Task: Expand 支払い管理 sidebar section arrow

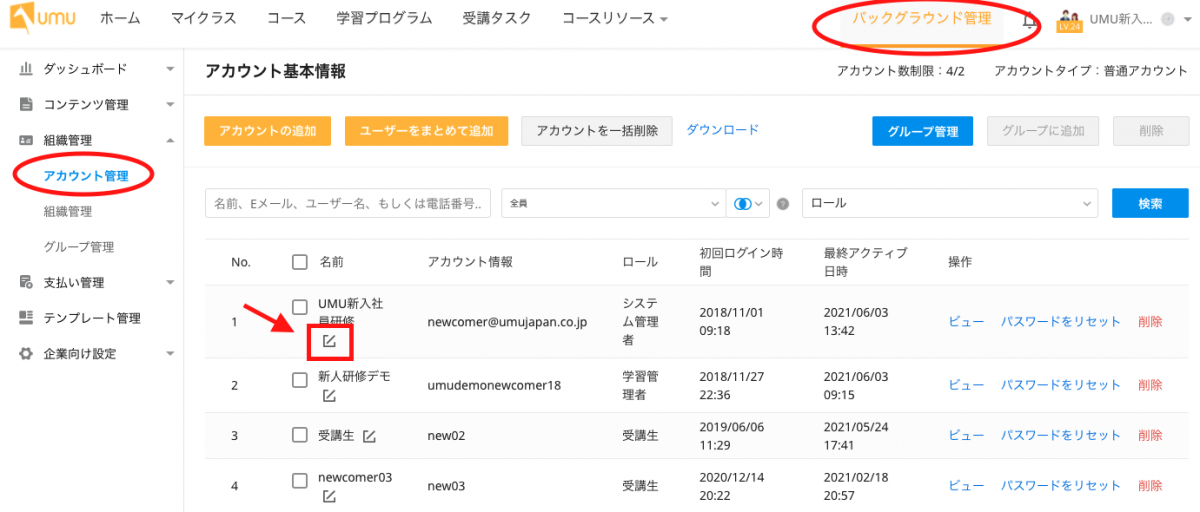Action: (x=170, y=283)
